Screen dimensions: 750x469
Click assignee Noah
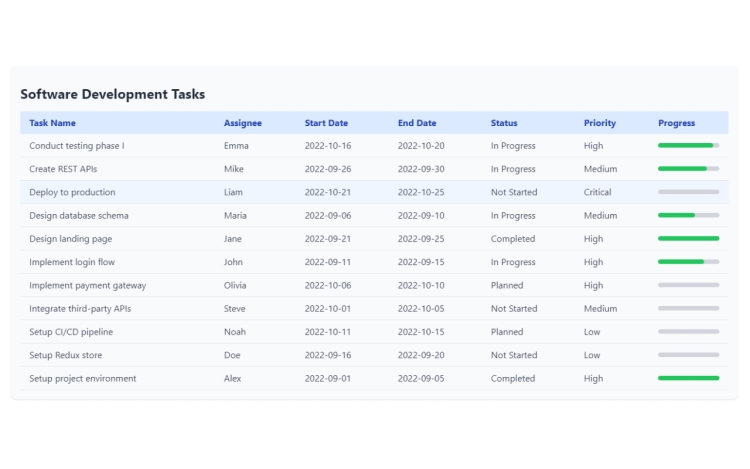click(x=234, y=332)
